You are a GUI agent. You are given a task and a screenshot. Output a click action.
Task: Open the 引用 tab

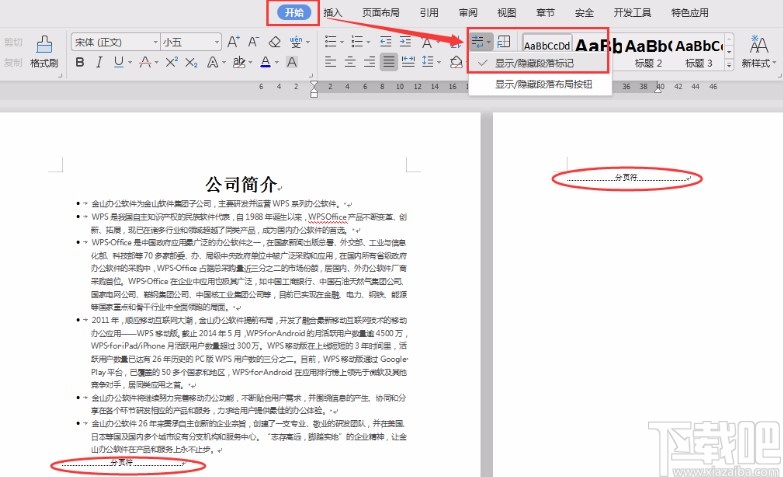429,12
